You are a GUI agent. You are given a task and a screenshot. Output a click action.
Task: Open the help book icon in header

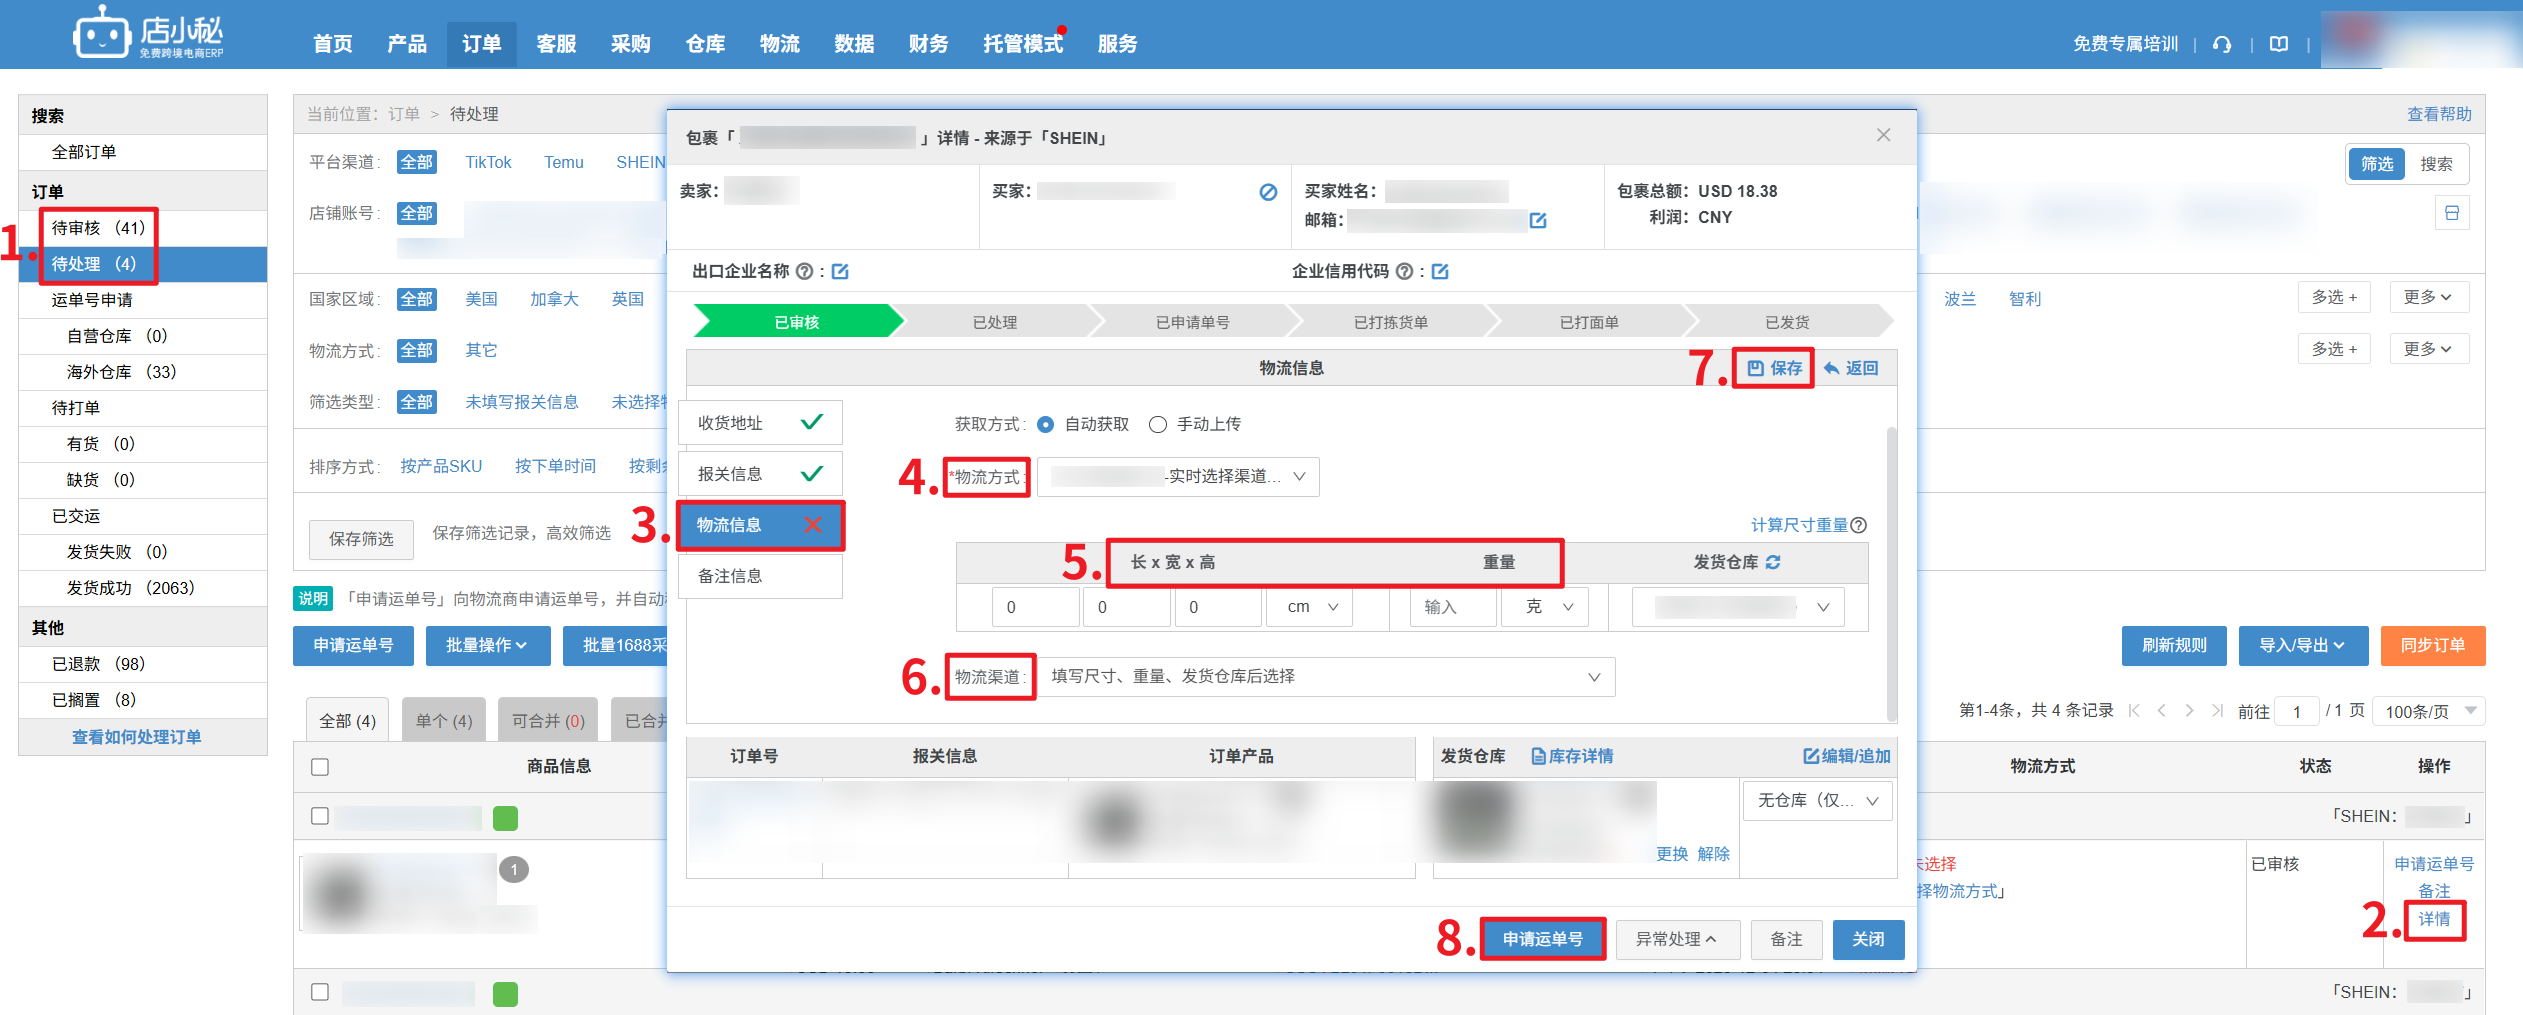pos(2279,44)
